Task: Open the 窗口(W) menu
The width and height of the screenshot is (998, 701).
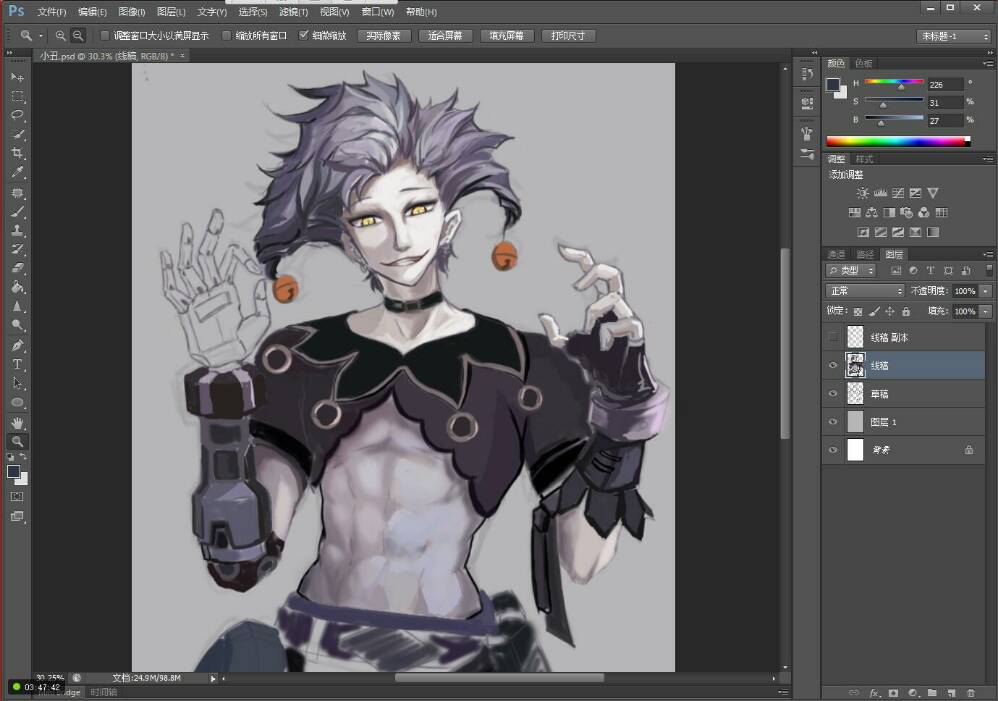Action: (377, 11)
